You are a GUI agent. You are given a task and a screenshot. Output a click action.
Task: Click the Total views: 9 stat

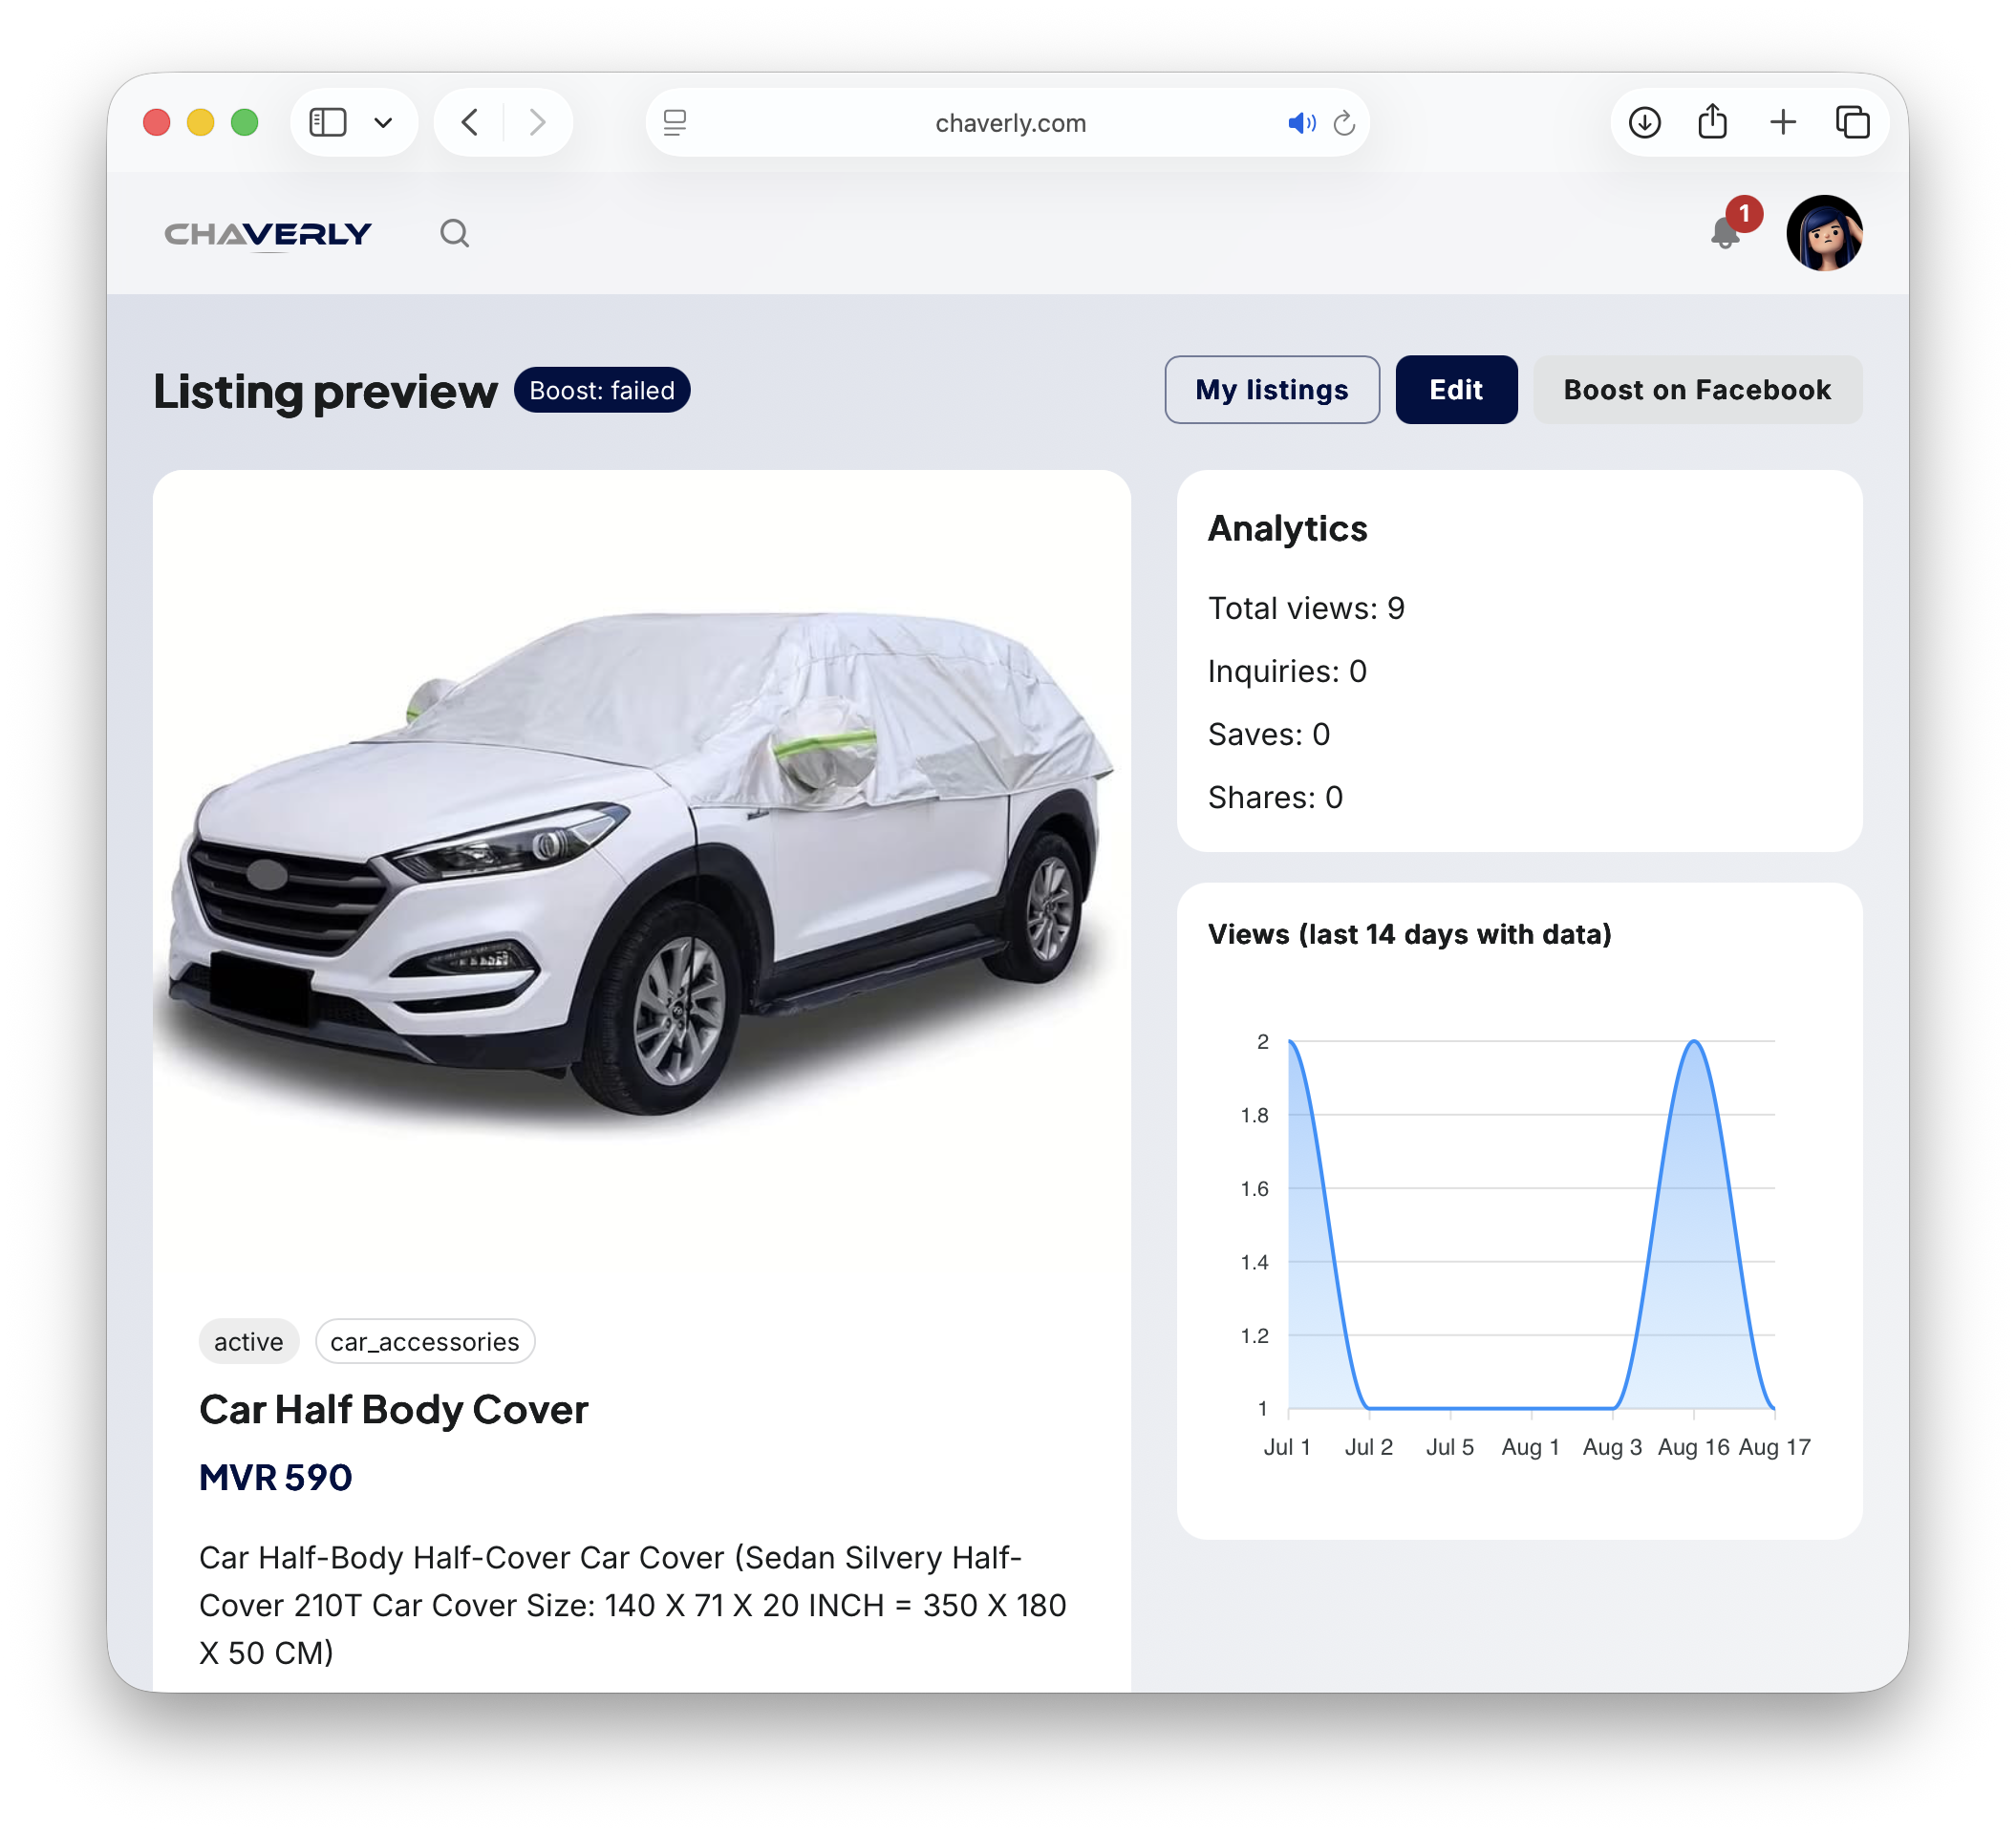pyautogui.click(x=1307, y=608)
